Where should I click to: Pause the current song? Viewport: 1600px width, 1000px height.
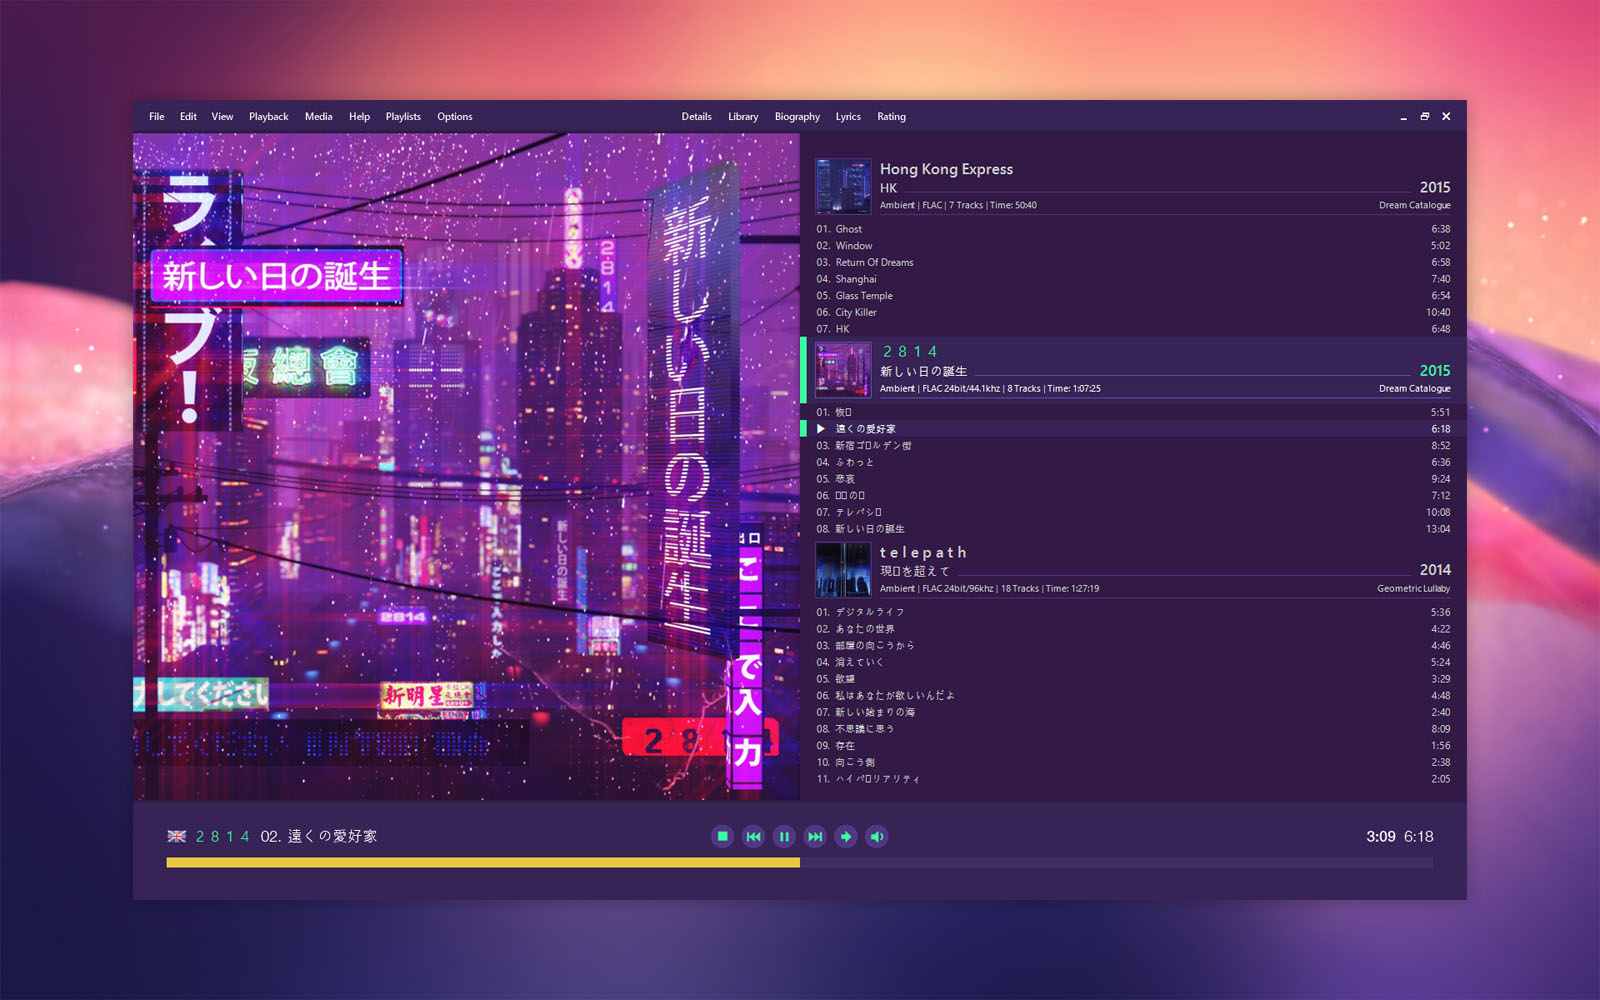click(x=784, y=836)
